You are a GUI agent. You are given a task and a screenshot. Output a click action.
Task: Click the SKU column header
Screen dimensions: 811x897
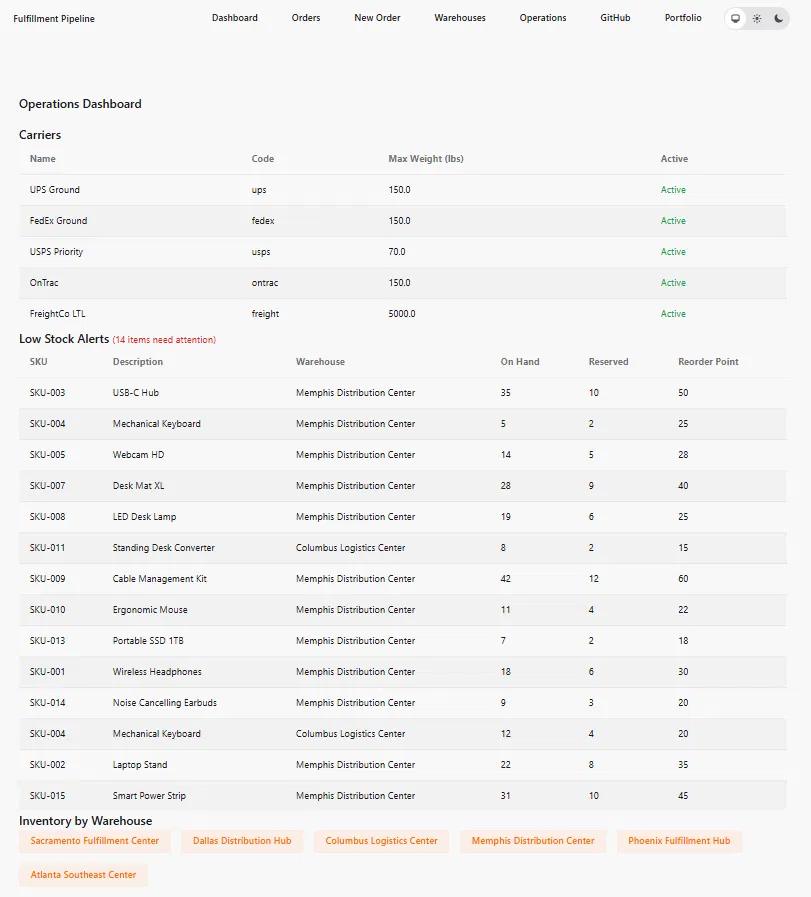coord(38,362)
